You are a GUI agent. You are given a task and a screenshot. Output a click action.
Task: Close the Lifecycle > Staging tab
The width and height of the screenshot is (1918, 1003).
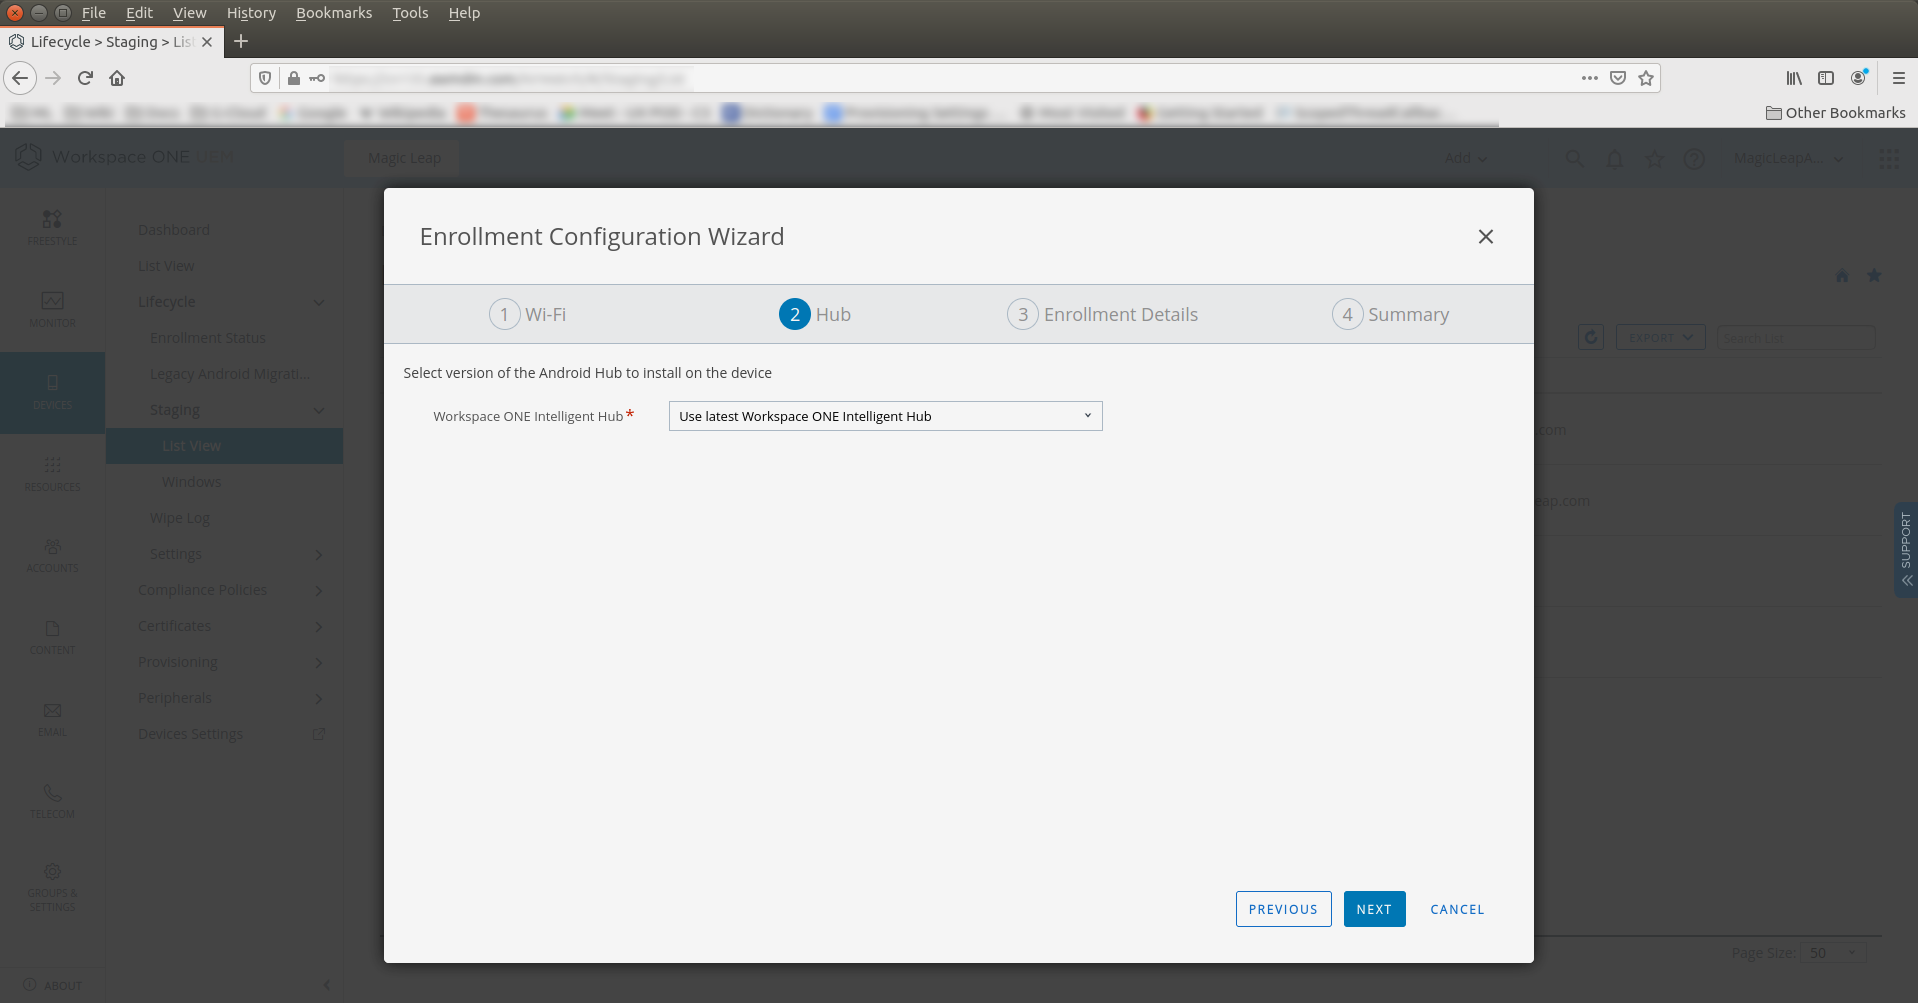[207, 42]
